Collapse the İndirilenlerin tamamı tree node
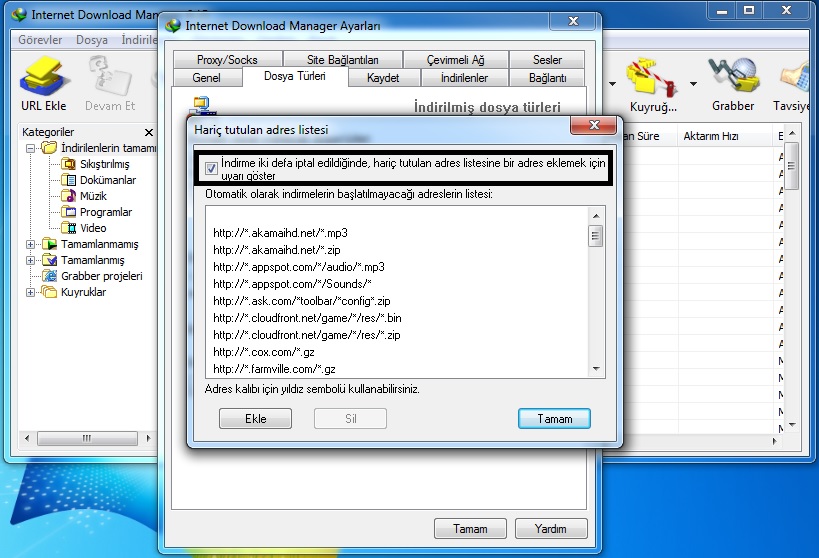The height and width of the screenshot is (558, 819). coord(31,148)
